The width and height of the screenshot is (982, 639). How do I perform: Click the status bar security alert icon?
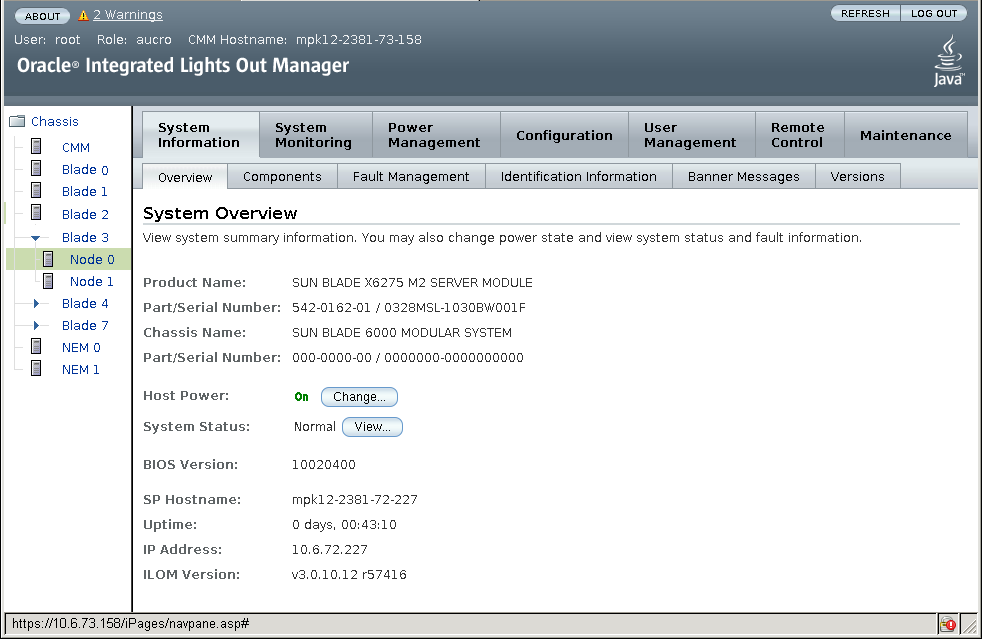948,624
